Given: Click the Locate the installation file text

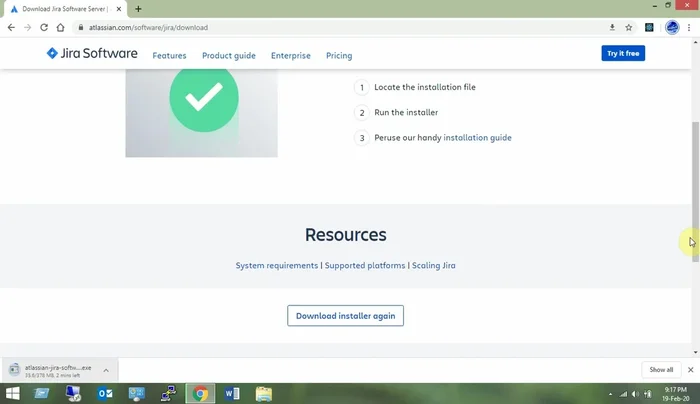Looking at the screenshot, I should [x=425, y=87].
